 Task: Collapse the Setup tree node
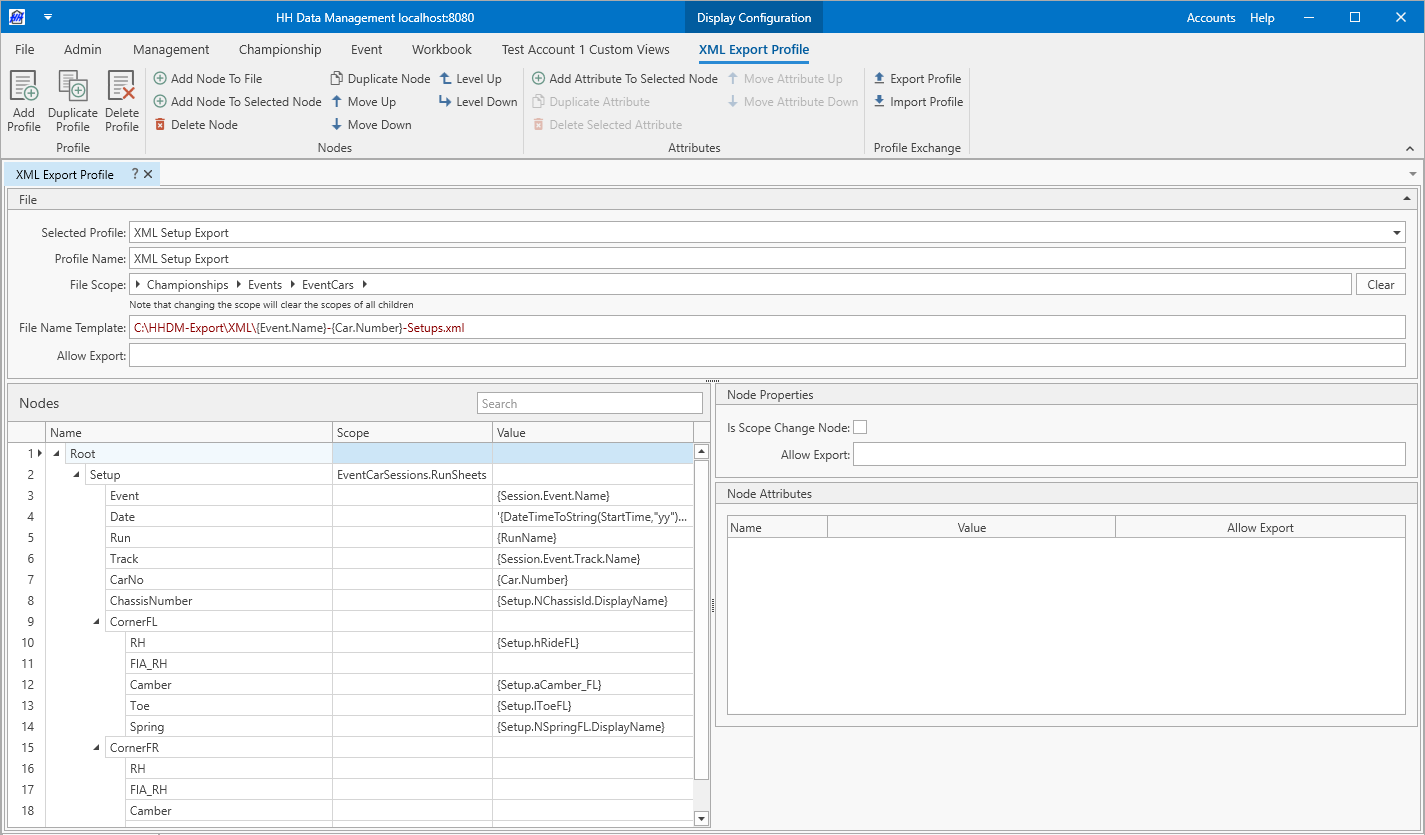[77, 475]
